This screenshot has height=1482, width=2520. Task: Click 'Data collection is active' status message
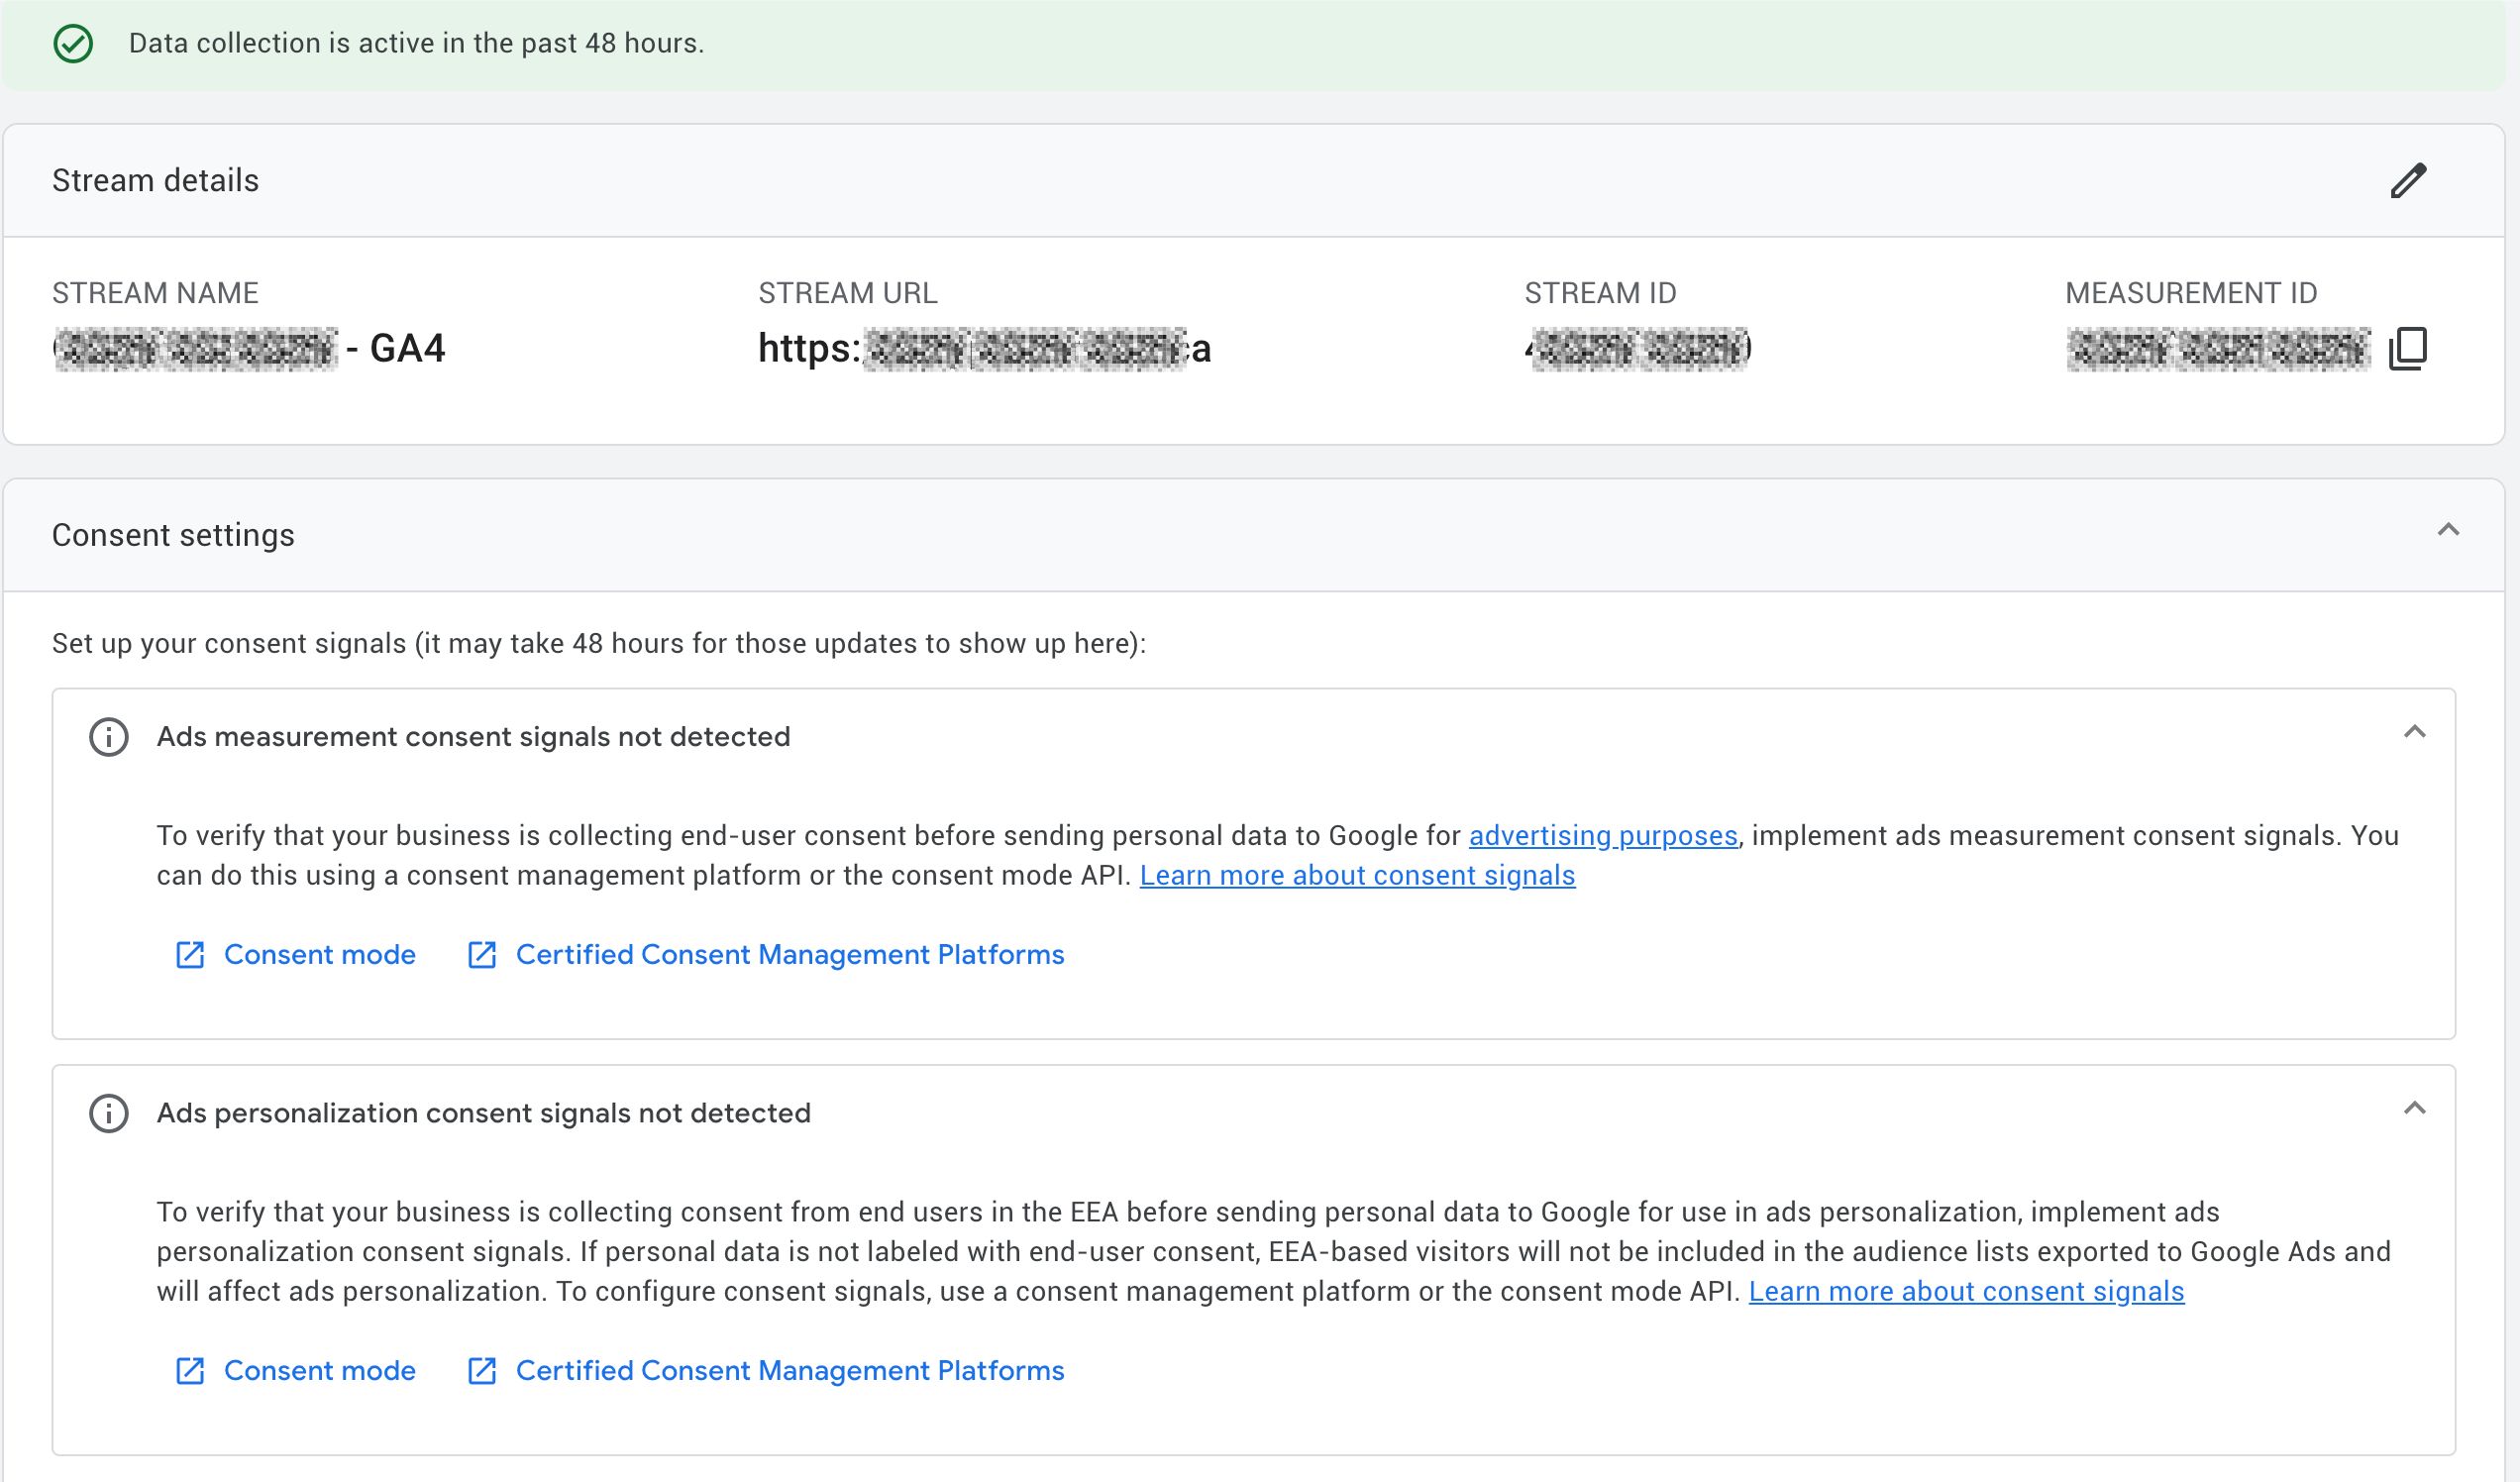pos(416,44)
